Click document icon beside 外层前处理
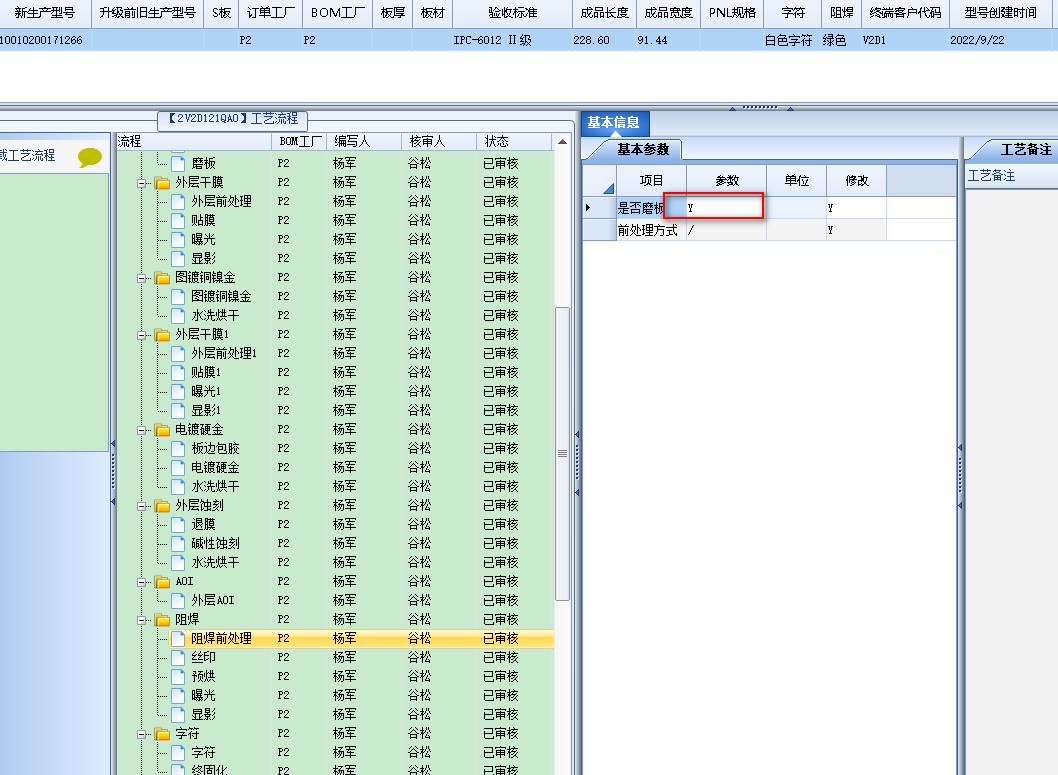1058x775 pixels. (x=178, y=202)
